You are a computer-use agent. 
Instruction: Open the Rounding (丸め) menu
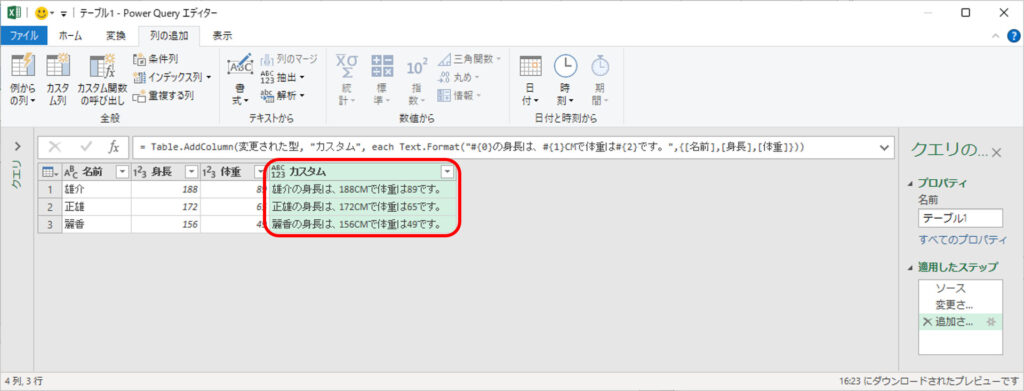[459, 77]
